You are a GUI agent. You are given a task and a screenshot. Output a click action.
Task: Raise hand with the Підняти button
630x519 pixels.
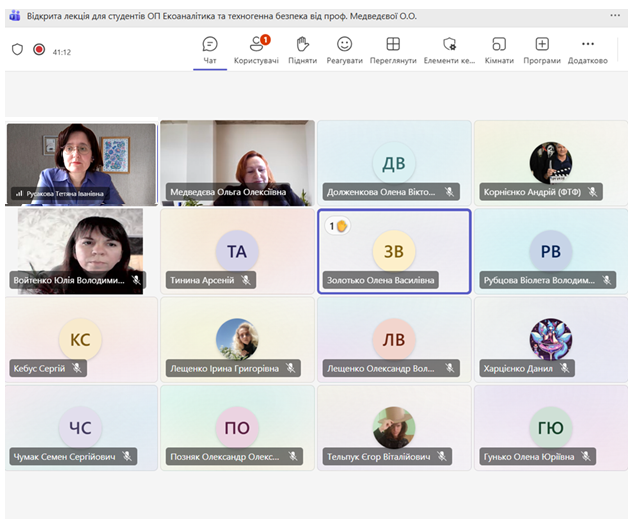(x=302, y=50)
